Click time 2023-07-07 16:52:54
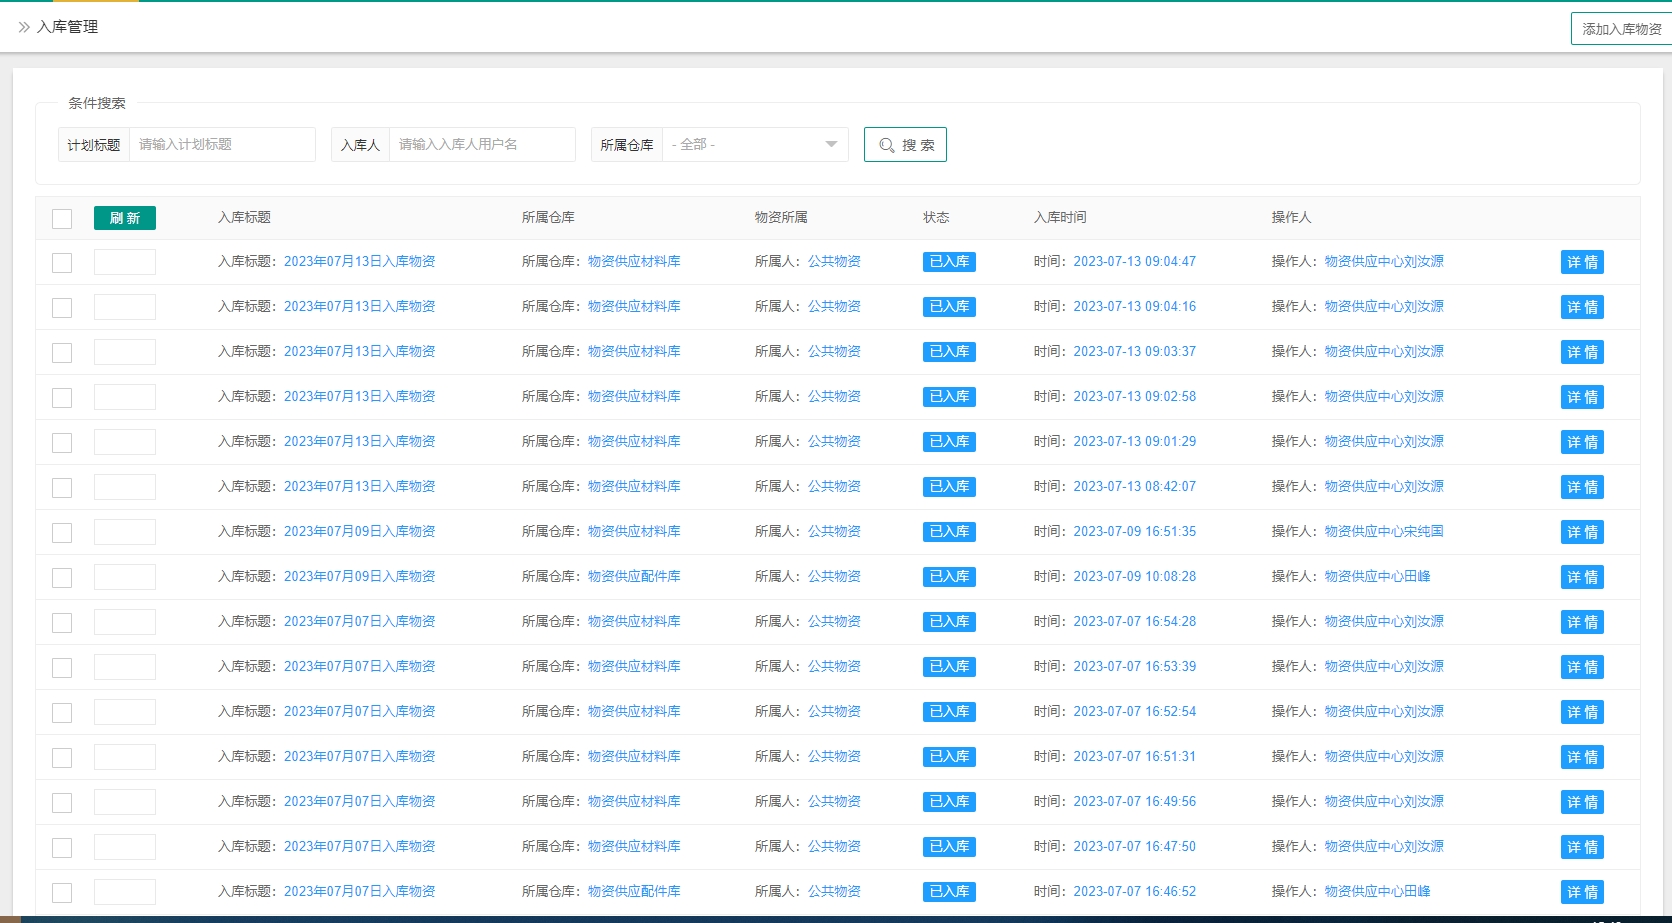 pyautogui.click(x=1134, y=712)
